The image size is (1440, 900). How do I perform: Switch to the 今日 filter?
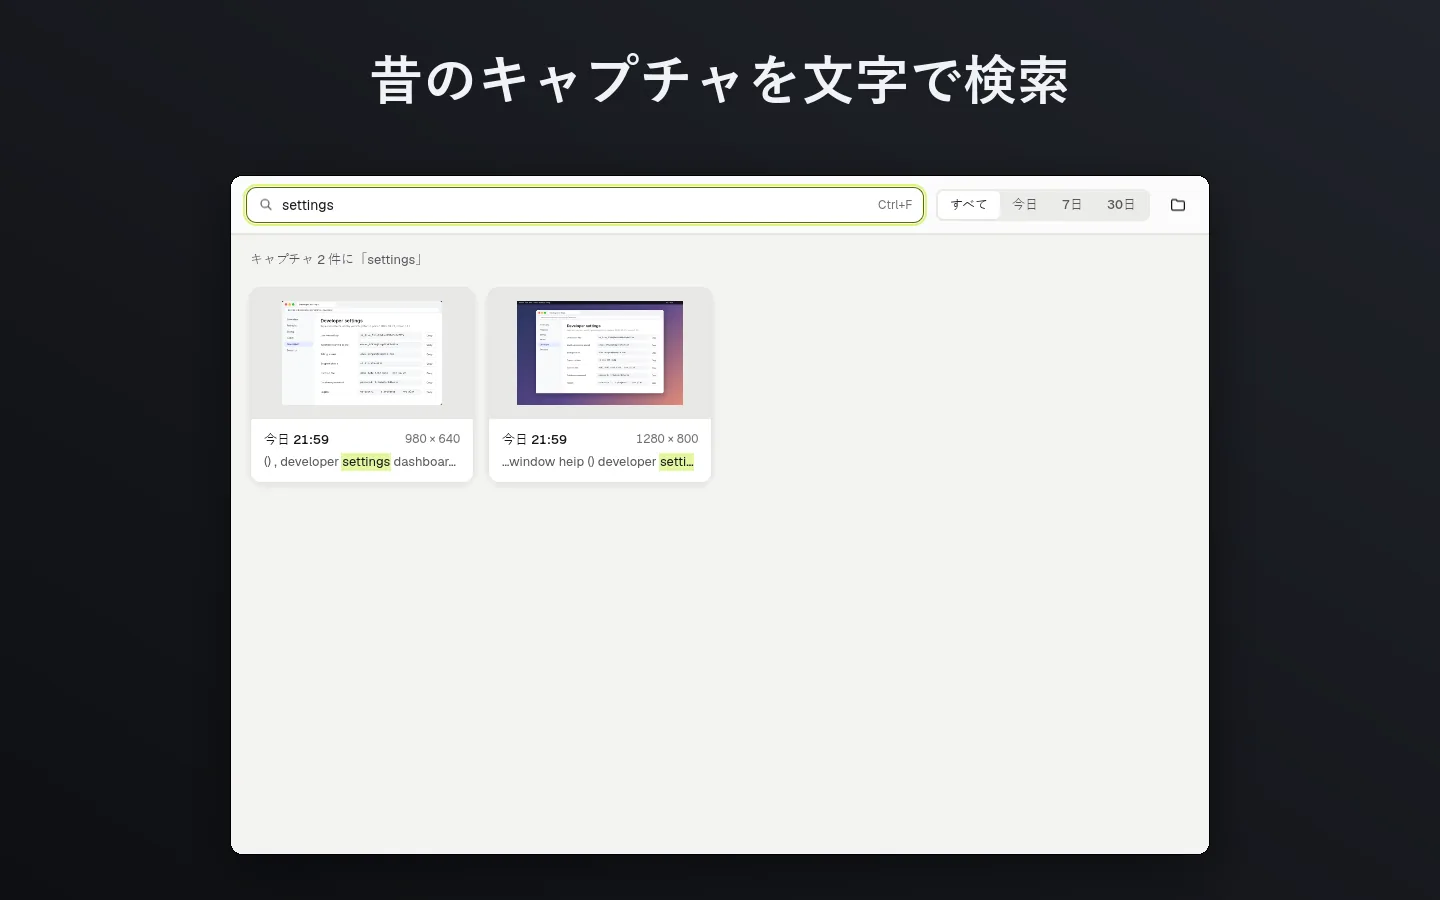pos(1025,205)
